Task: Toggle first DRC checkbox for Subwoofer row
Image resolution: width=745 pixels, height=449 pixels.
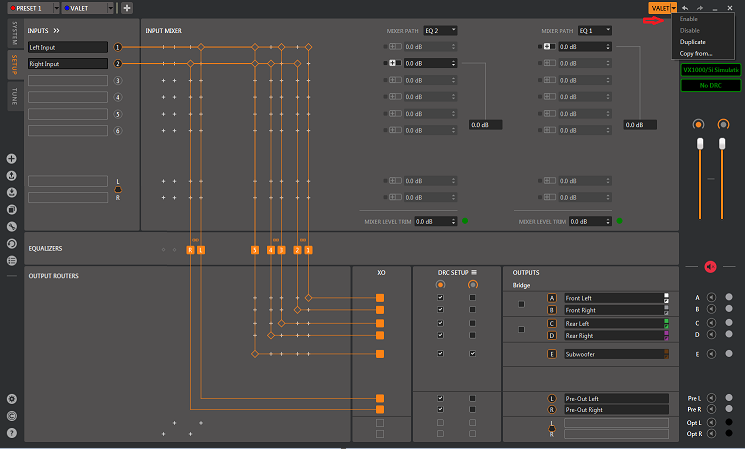Action: click(440, 353)
